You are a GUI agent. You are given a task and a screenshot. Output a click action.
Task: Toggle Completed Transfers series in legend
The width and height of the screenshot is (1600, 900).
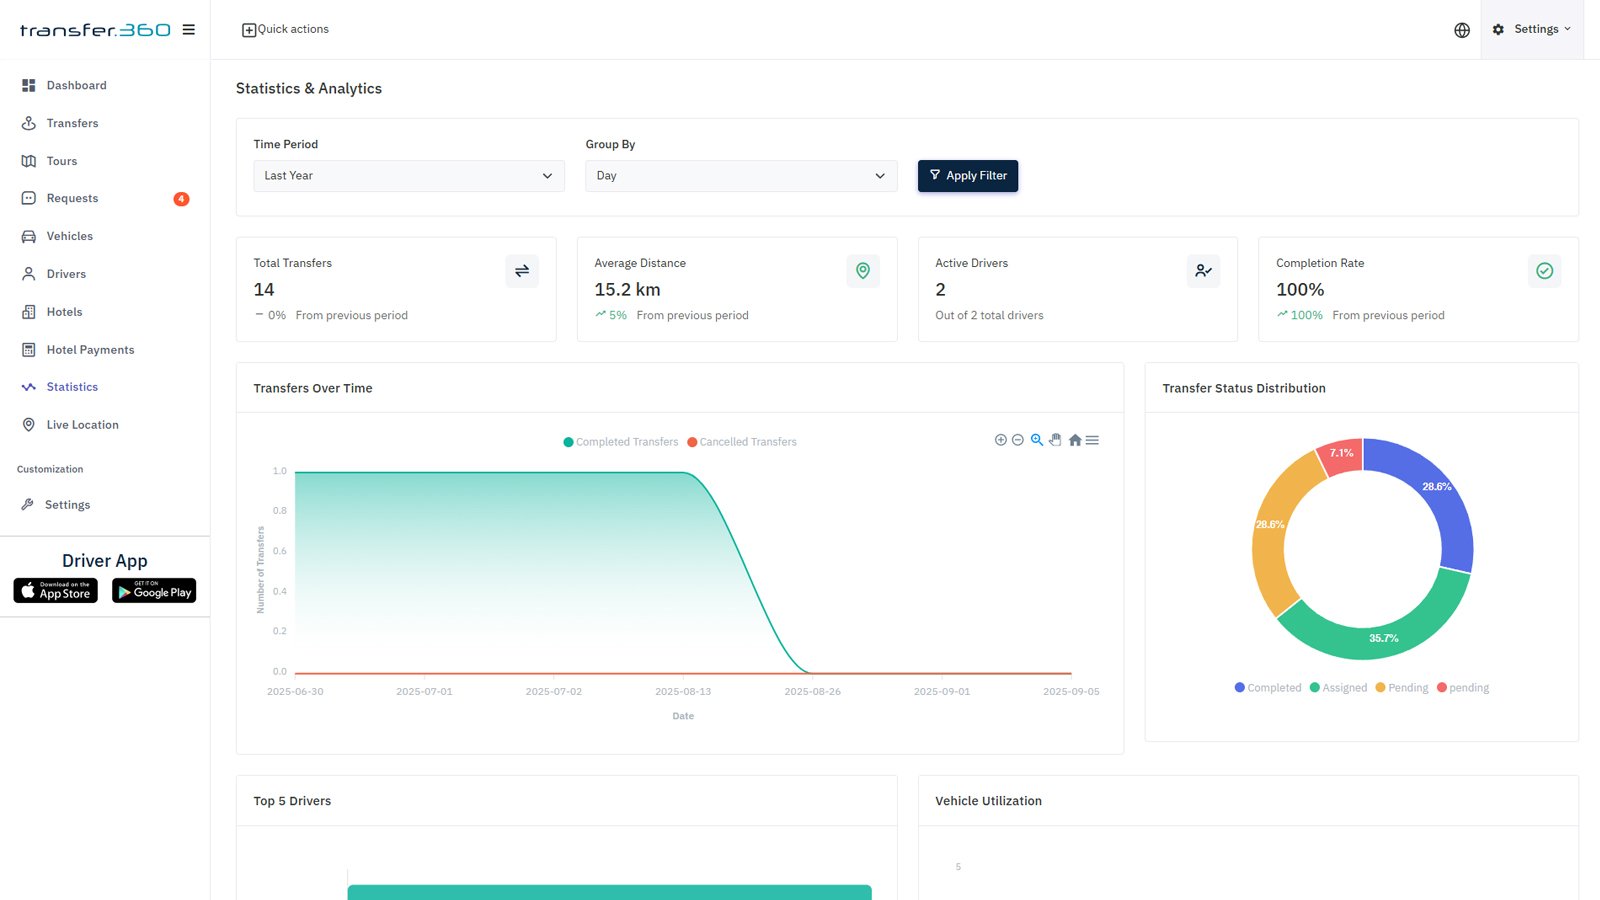coord(621,442)
